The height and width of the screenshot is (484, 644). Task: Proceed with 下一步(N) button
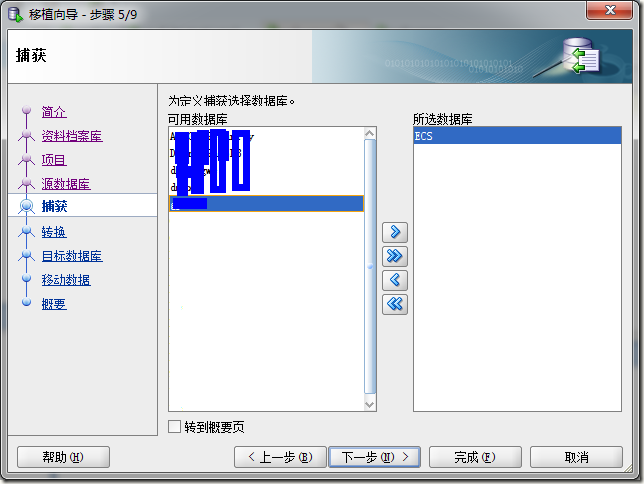(375, 457)
